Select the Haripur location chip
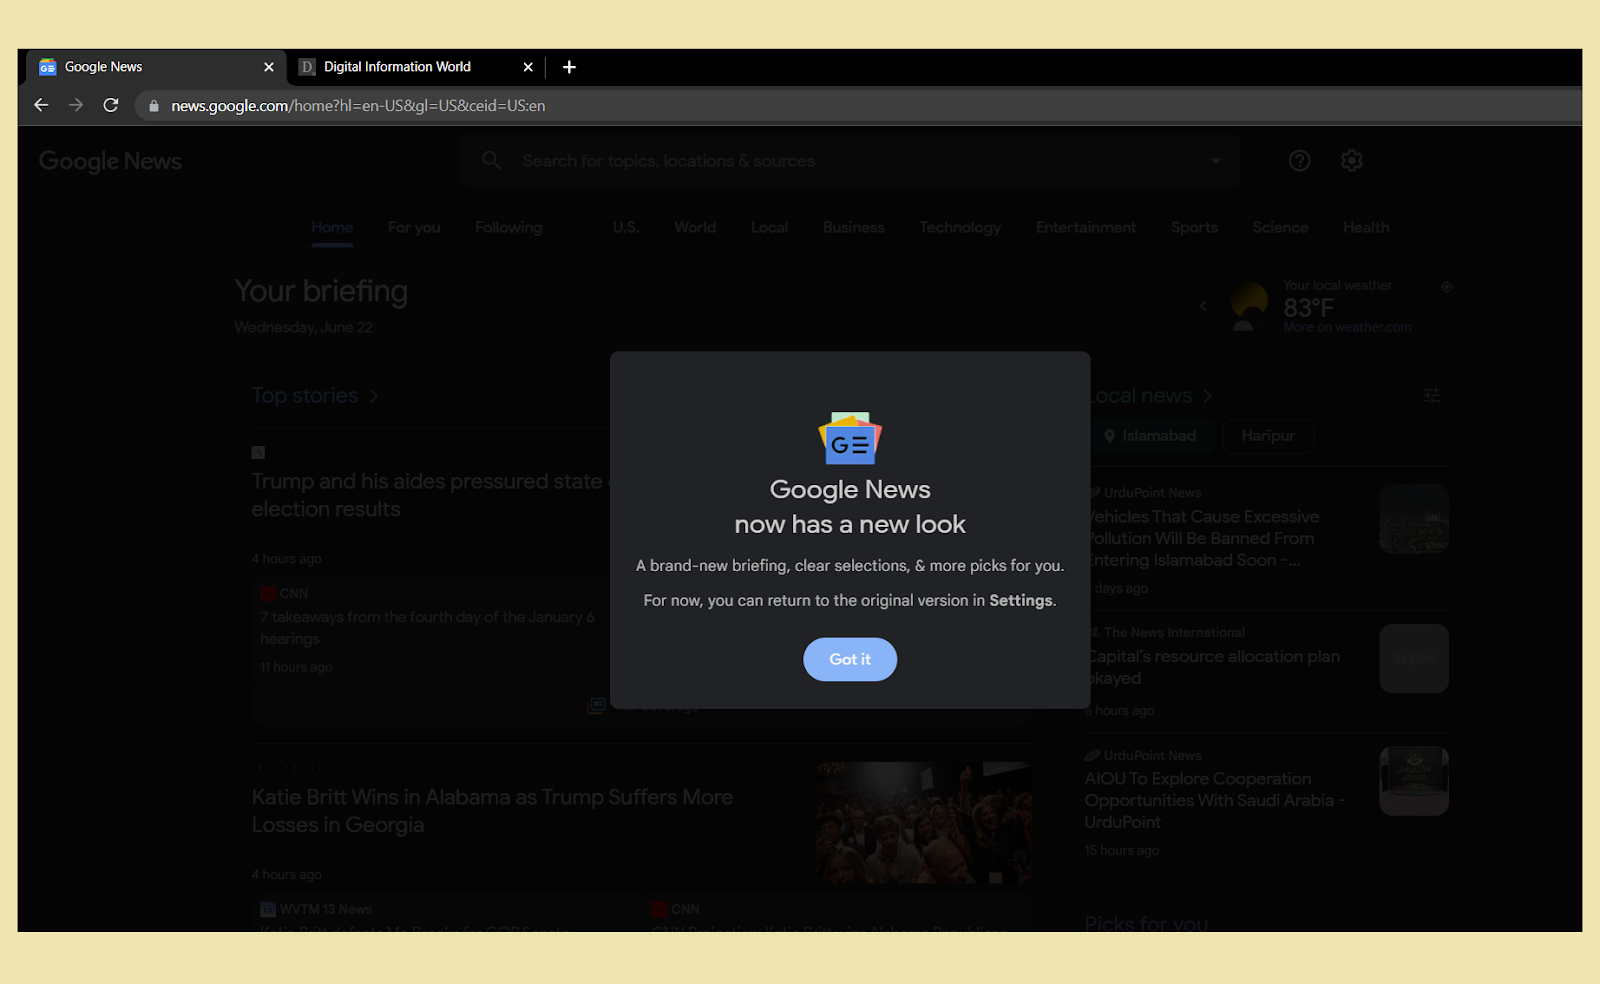 [1268, 436]
